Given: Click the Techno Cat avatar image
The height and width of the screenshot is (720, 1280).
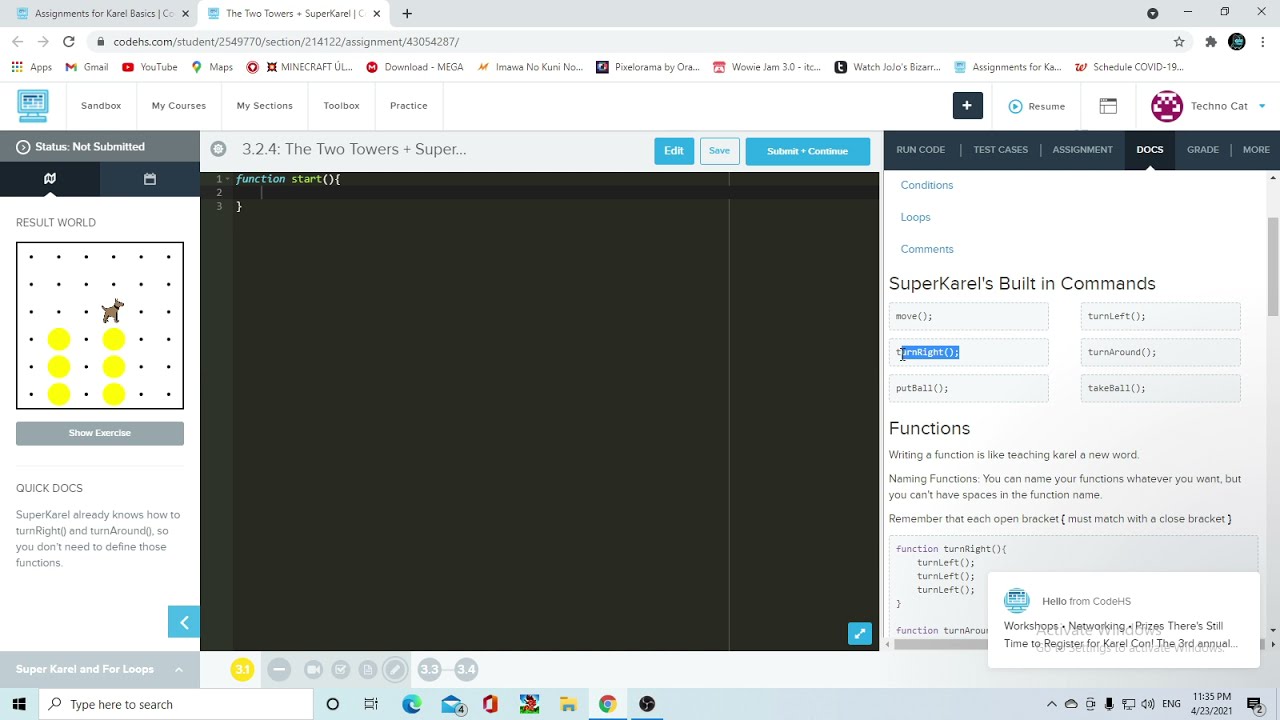Looking at the screenshot, I should pos(1167,106).
